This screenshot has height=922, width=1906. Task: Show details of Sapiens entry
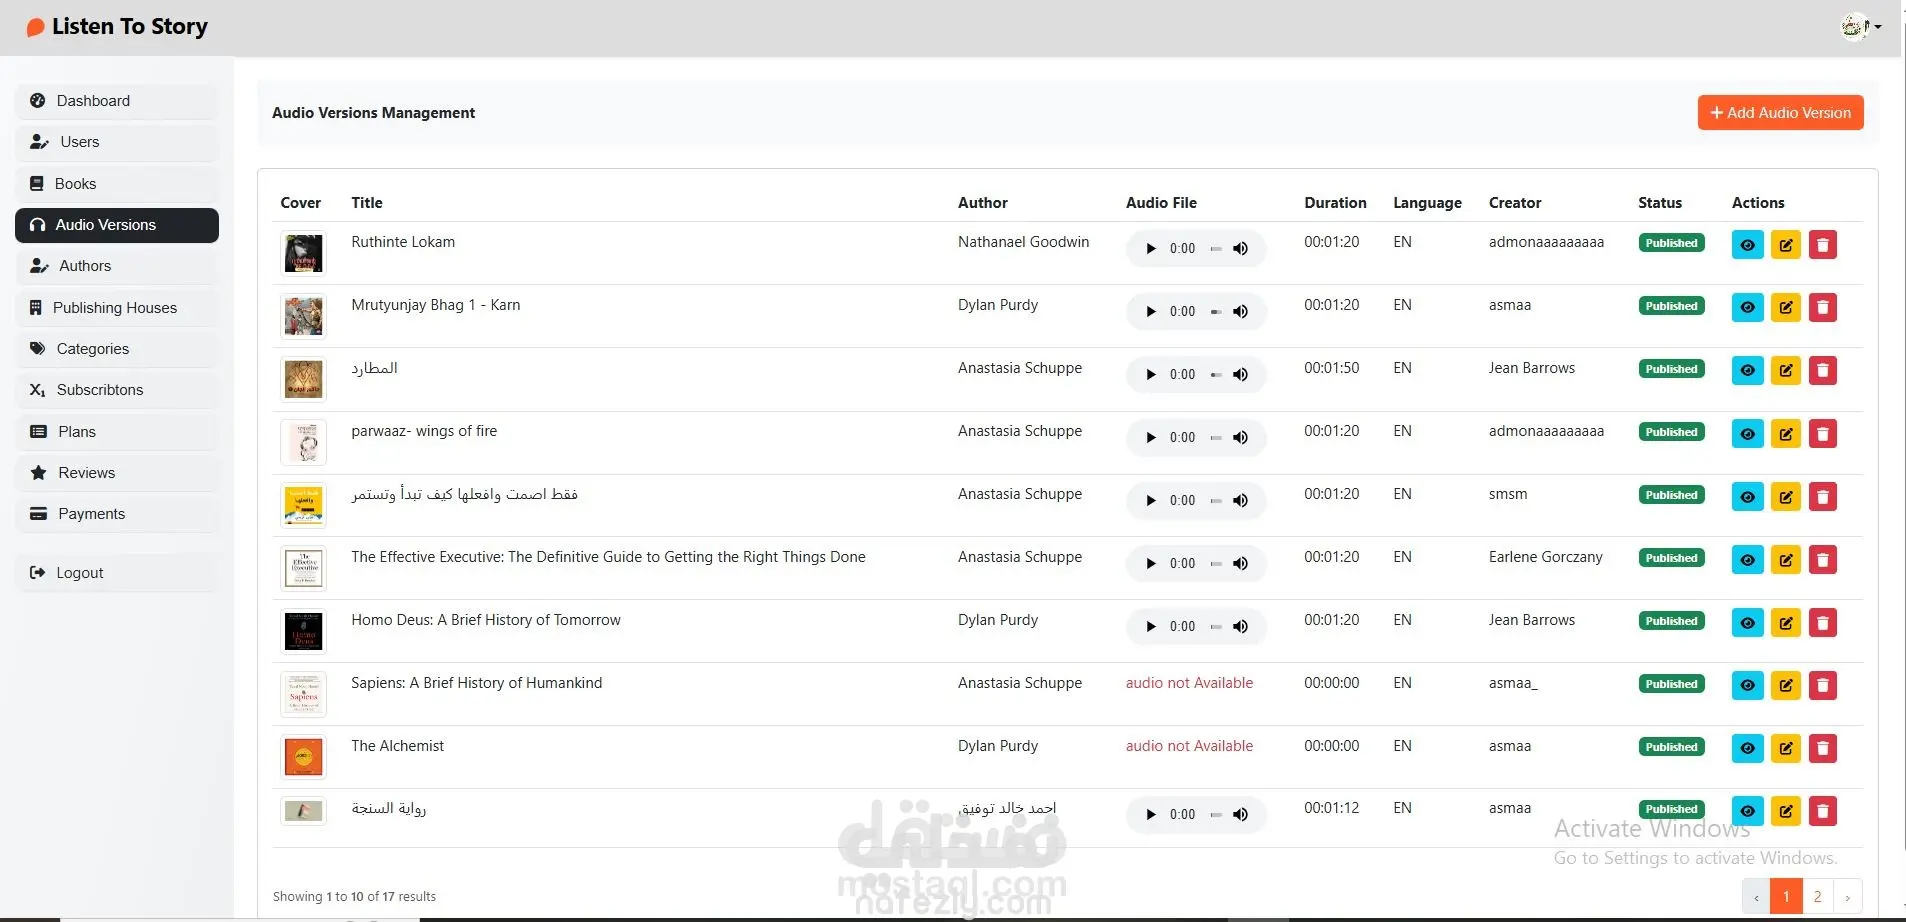pyautogui.click(x=1747, y=686)
